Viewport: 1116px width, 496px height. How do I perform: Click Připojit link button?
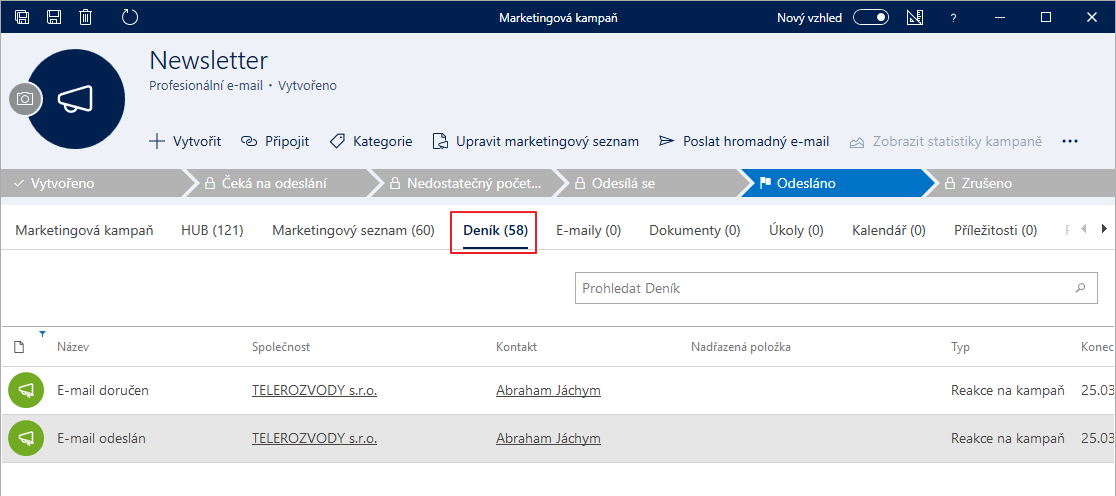pyautogui.click(x=275, y=142)
